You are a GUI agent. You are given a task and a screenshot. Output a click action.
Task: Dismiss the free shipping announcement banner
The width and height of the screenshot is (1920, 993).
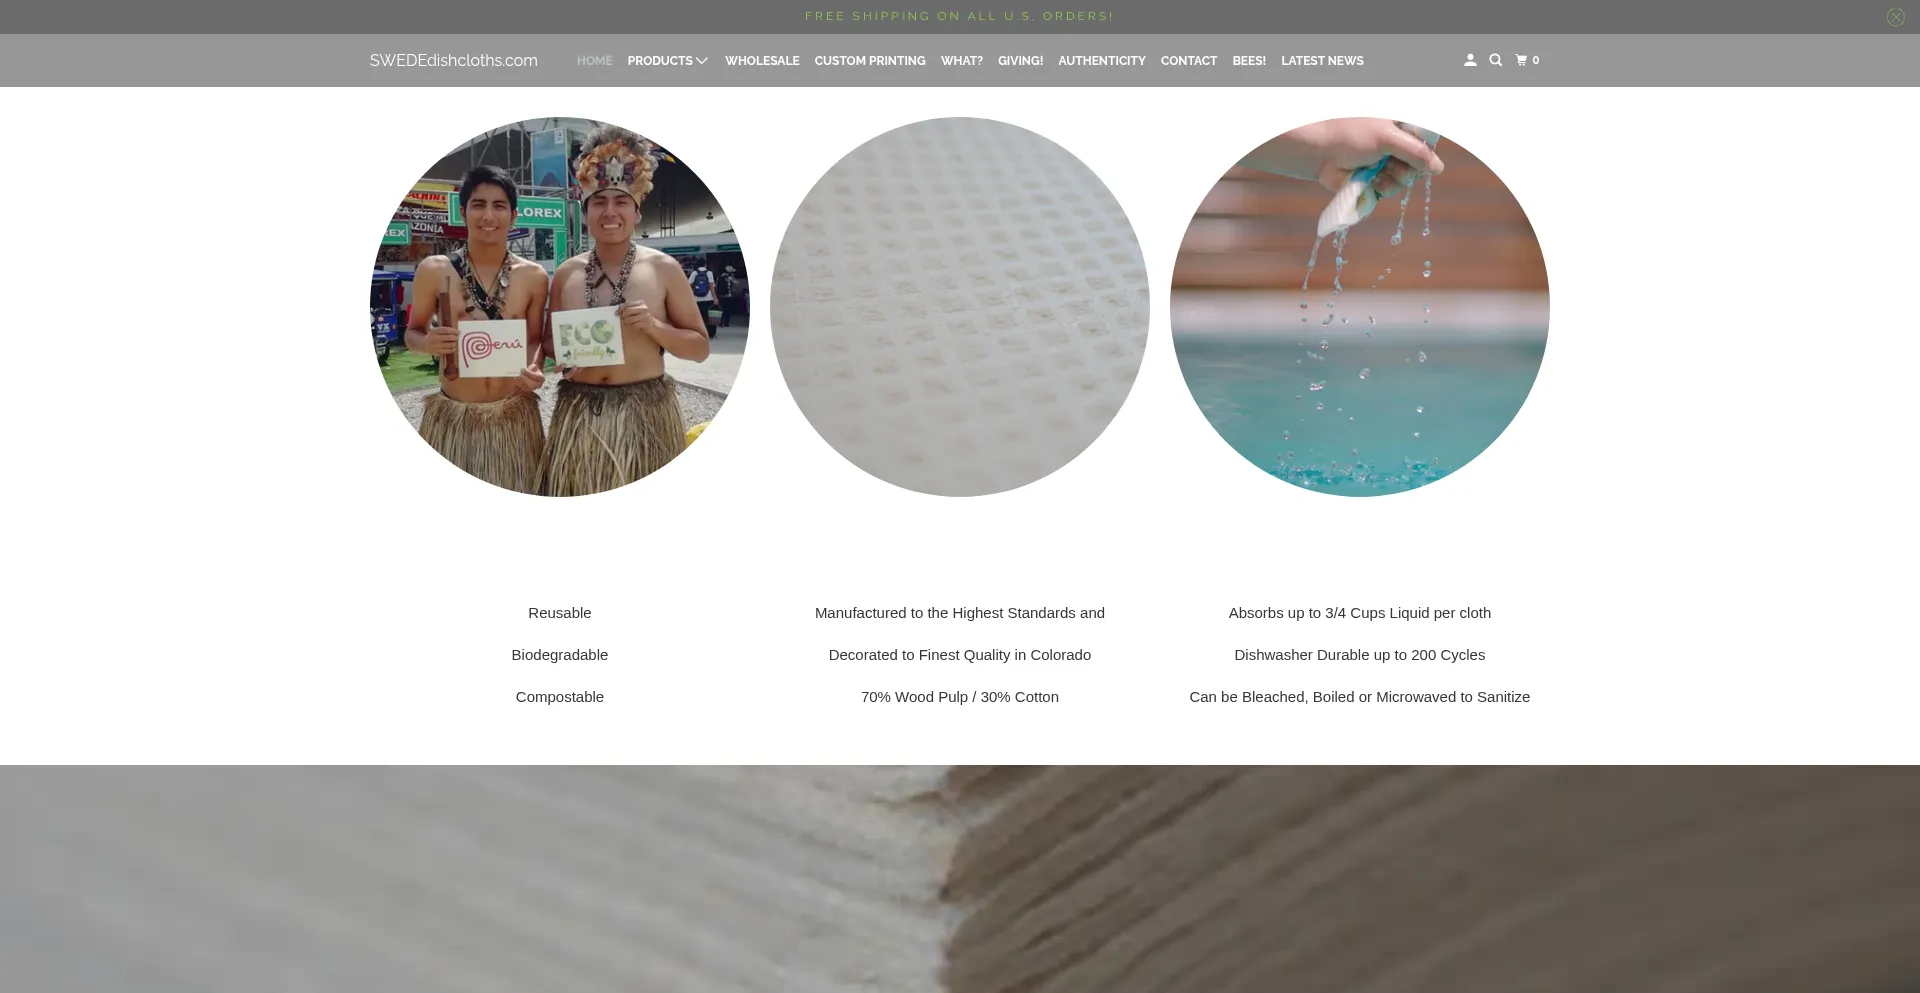tap(1895, 17)
